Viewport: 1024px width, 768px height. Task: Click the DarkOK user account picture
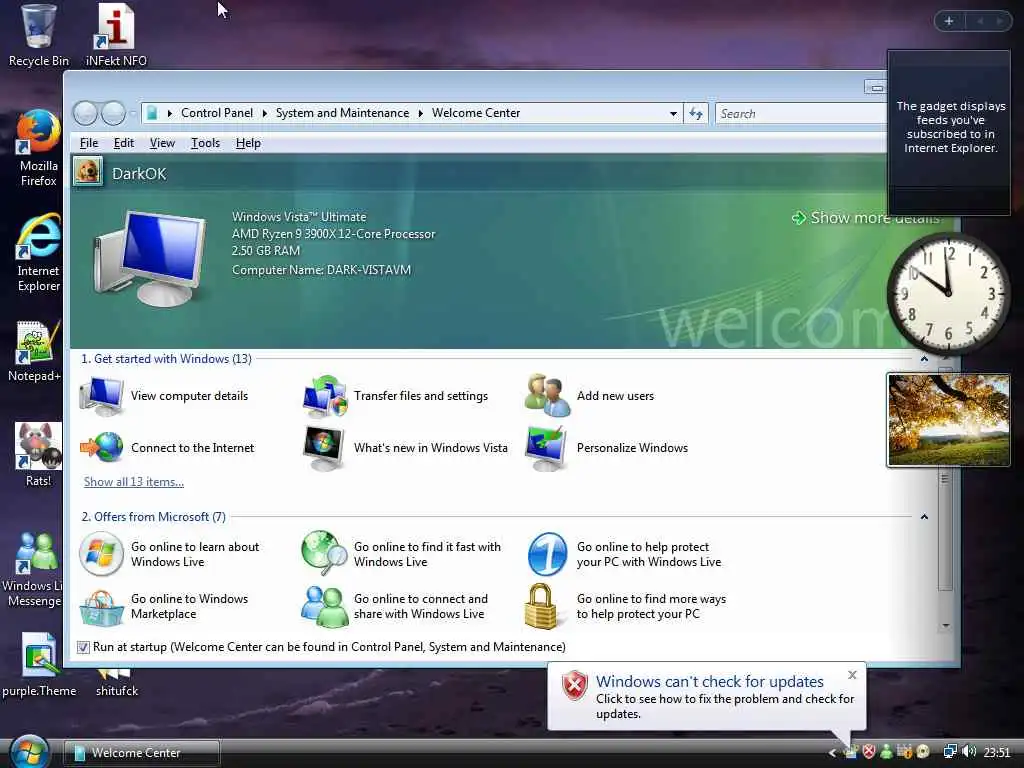coord(88,172)
